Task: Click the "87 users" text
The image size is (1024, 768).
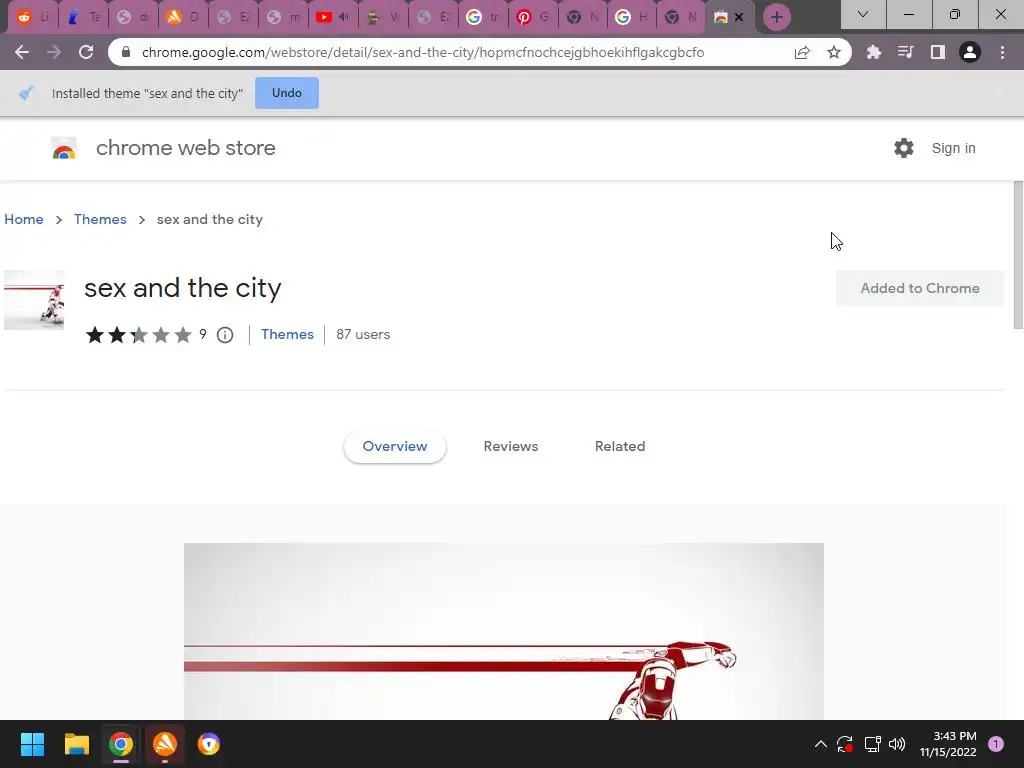Action: tap(363, 334)
